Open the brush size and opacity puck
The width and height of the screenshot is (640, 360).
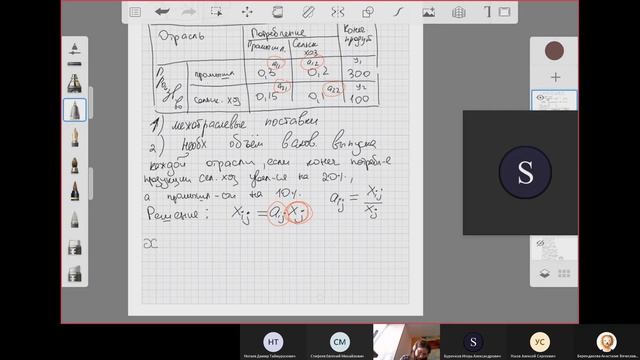74,48
